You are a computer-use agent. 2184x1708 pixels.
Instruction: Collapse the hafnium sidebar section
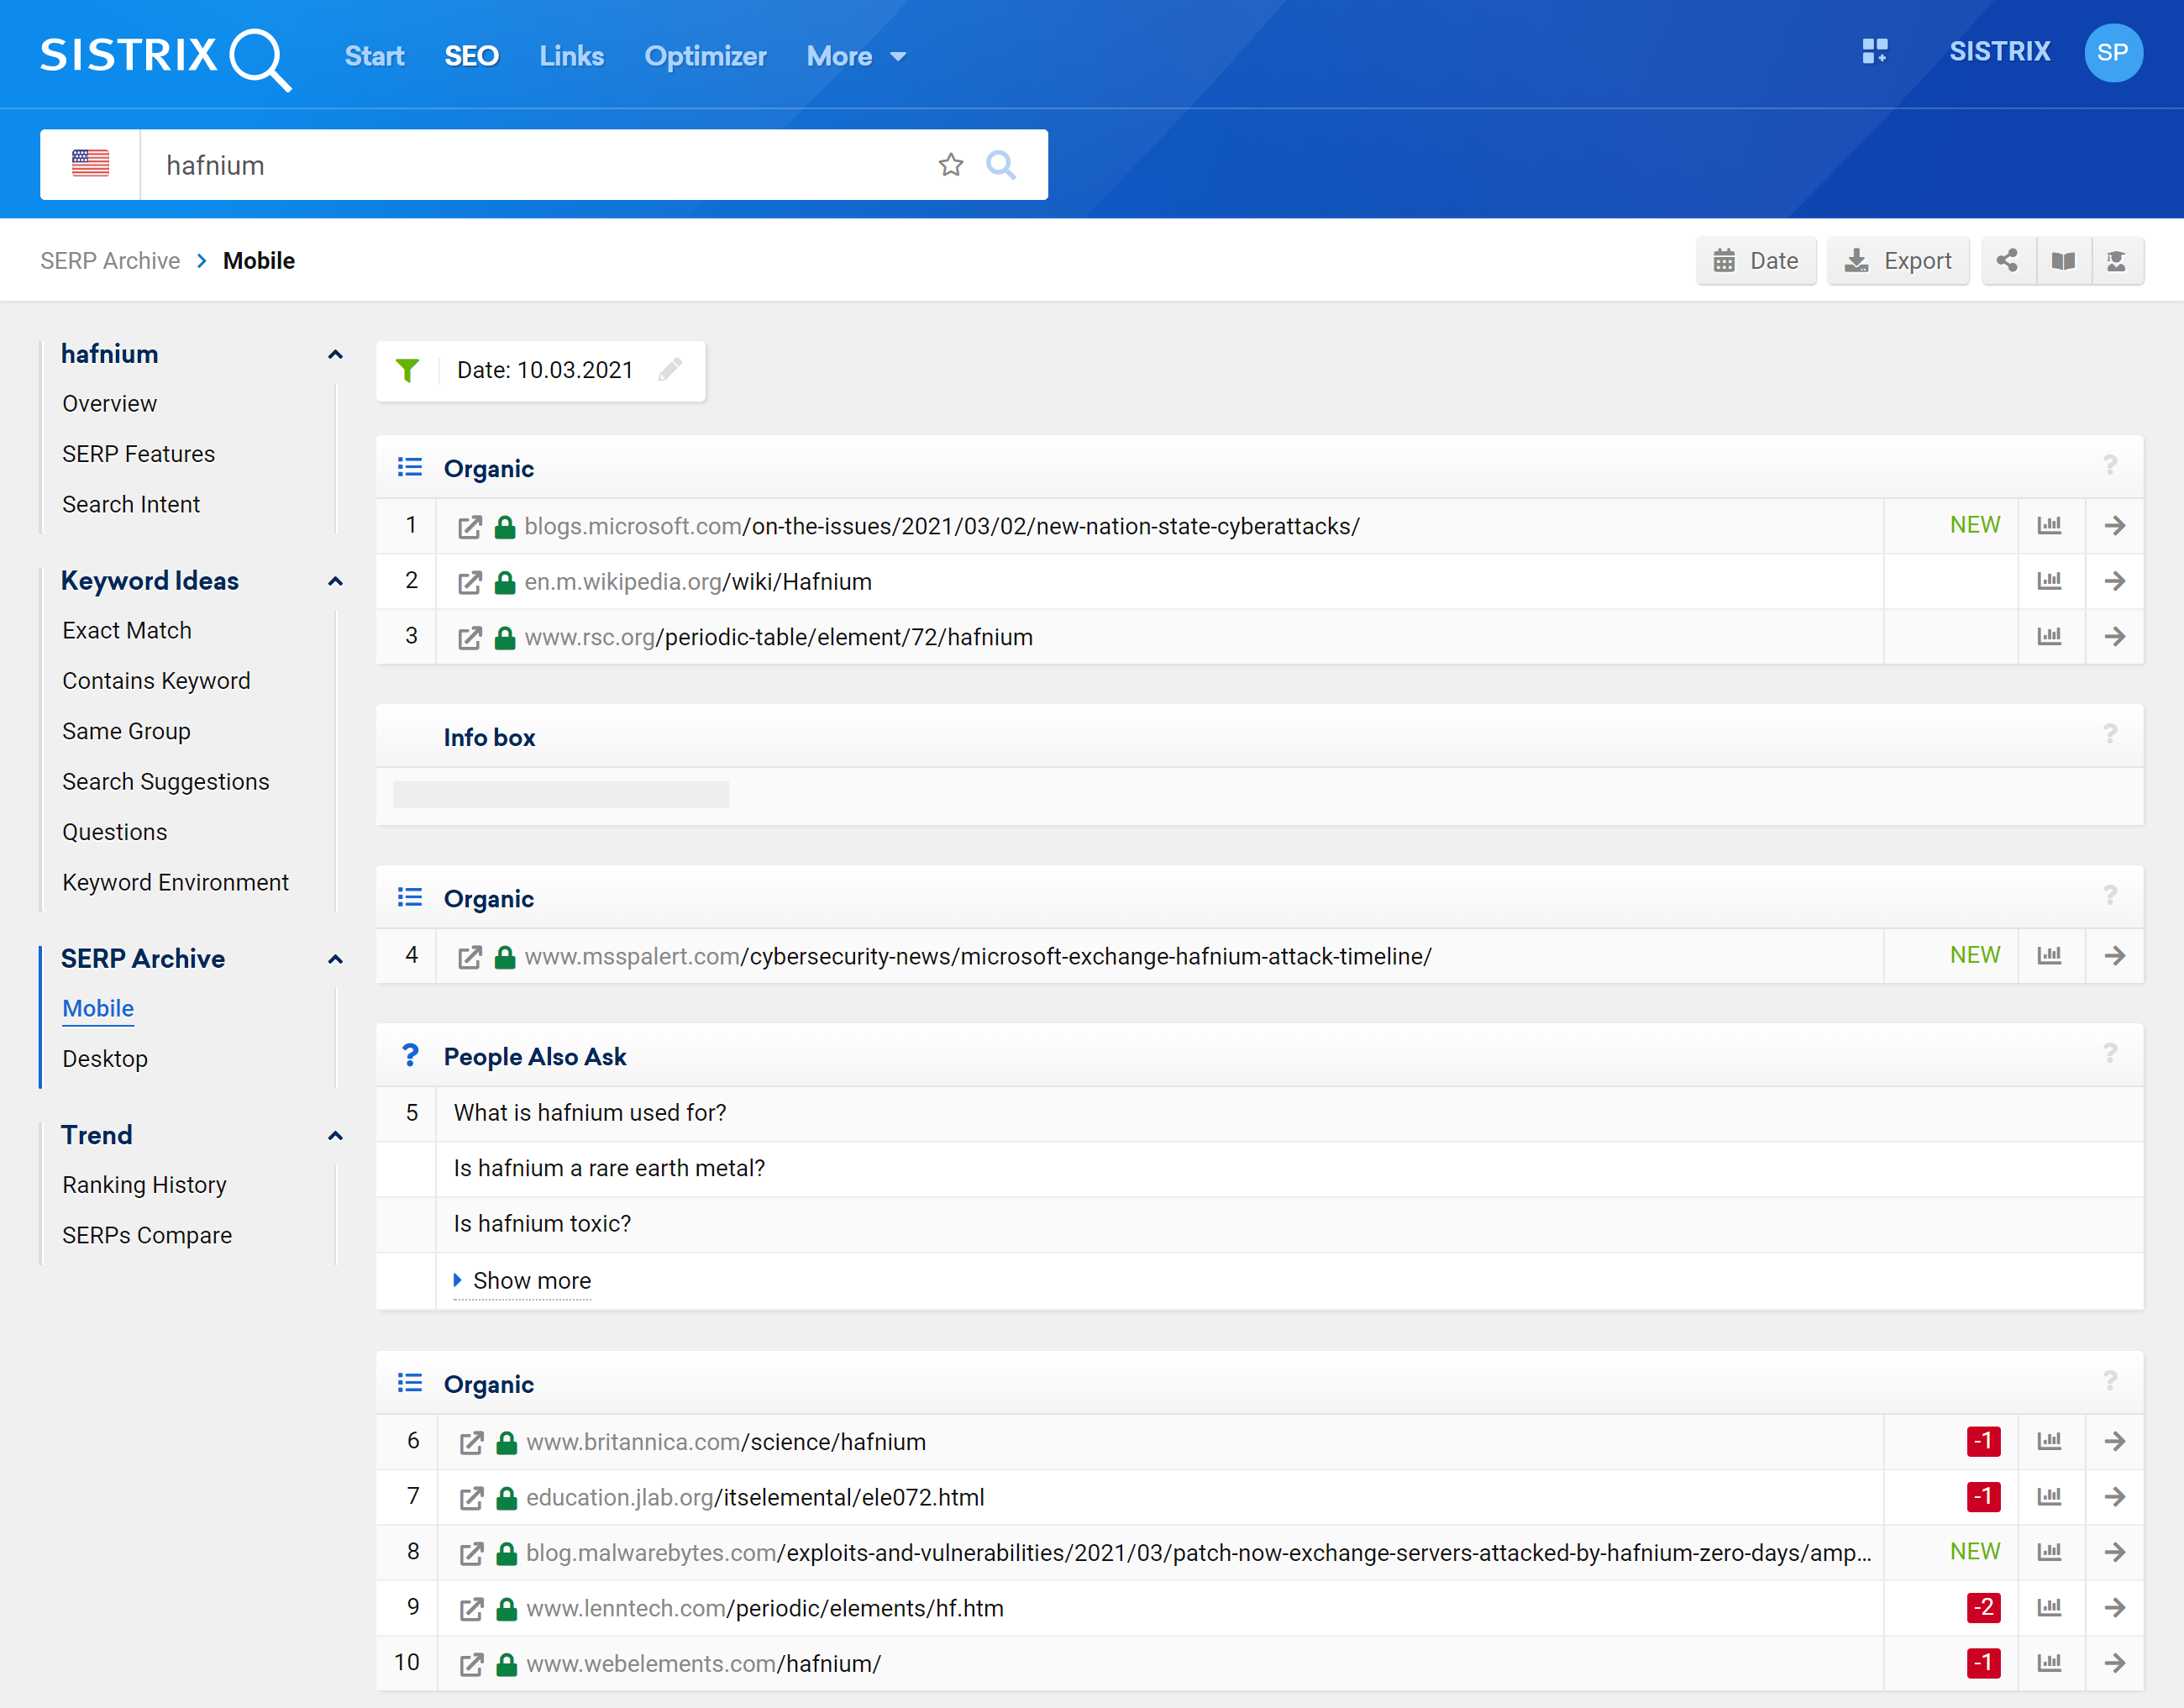click(335, 354)
